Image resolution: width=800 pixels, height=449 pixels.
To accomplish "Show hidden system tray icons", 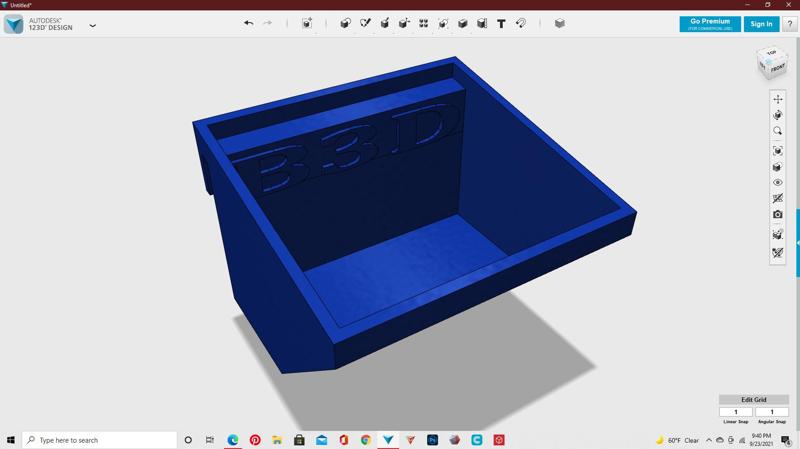I will 709,440.
